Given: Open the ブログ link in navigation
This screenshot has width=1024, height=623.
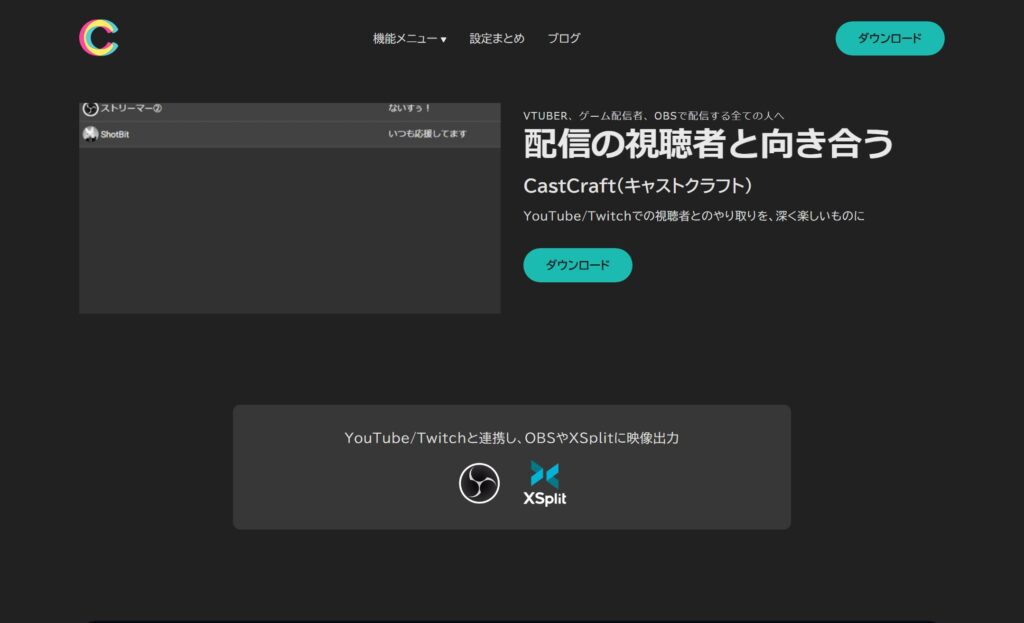Looking at the screenshot, I should (x=564, y=39).
